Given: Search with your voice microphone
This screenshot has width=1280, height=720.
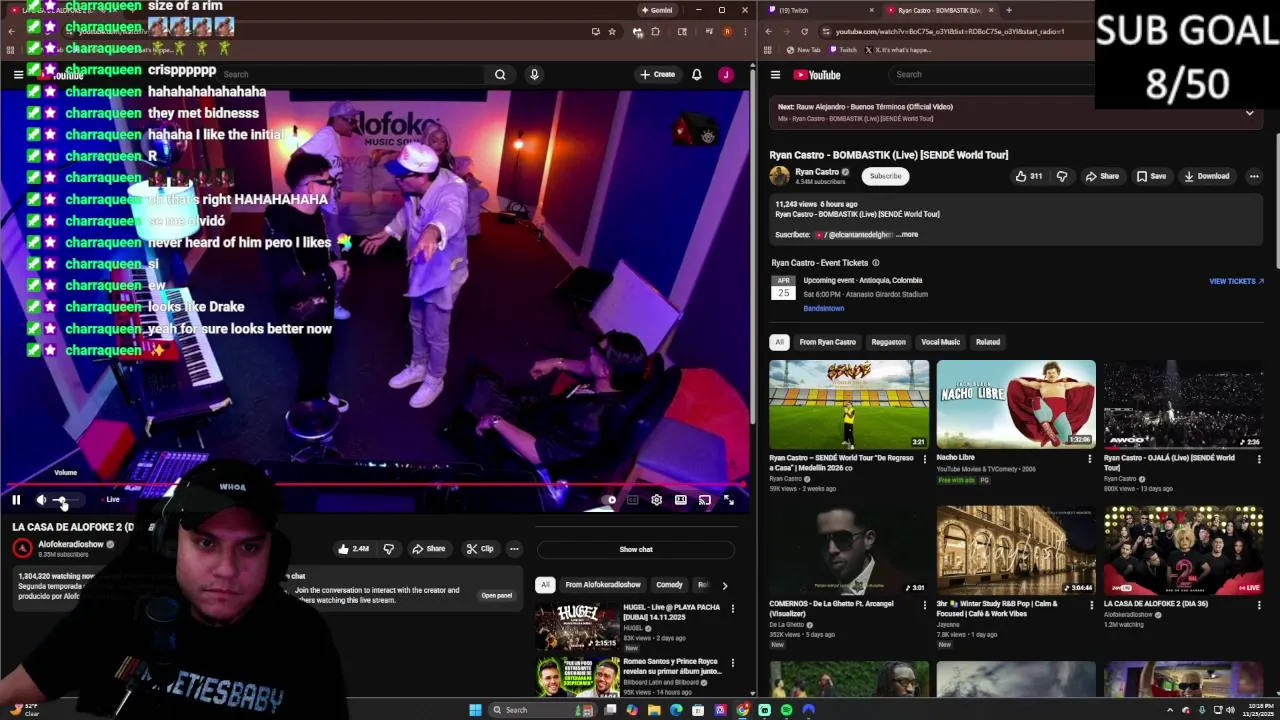Looking at the screenshot, I should click(x=534, y=74).
